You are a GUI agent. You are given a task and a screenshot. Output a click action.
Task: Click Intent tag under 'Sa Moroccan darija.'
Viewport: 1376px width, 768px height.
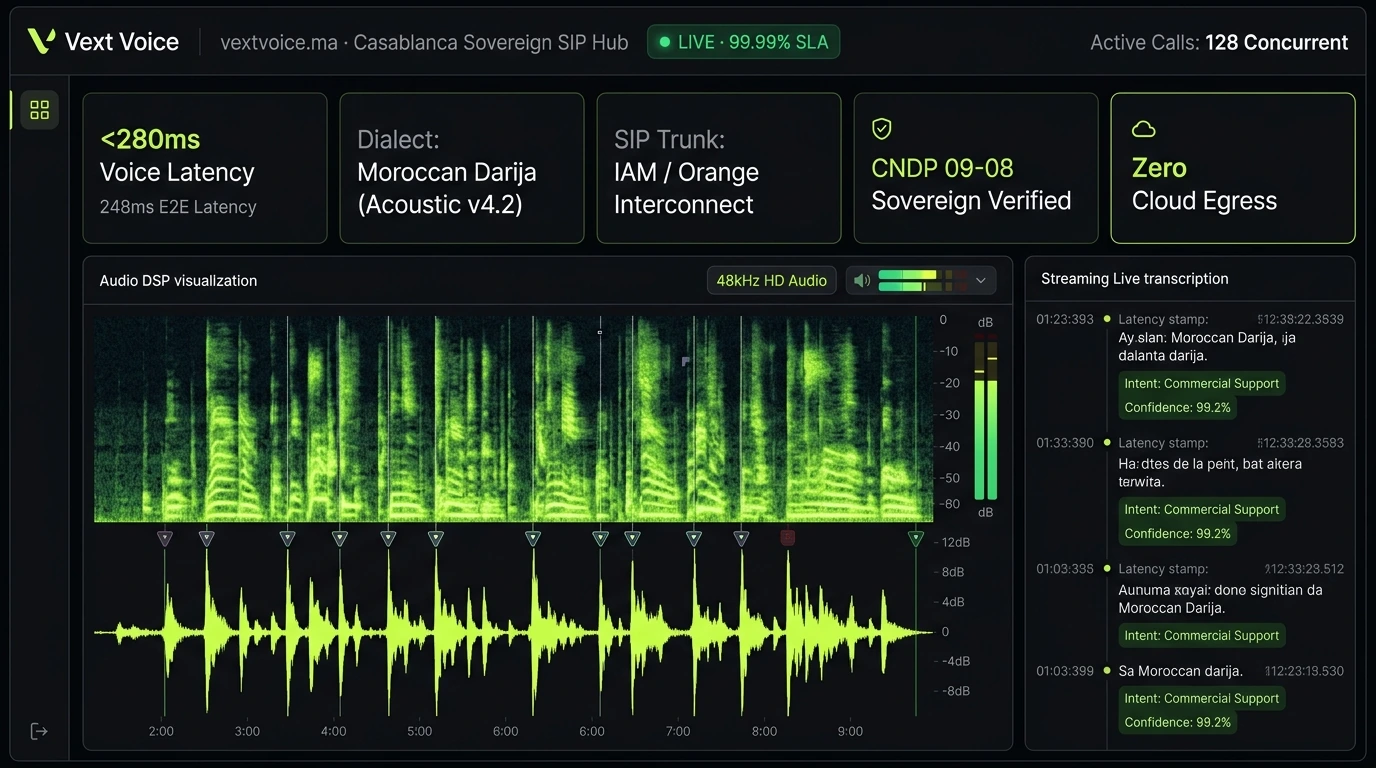coord(1201,698)
